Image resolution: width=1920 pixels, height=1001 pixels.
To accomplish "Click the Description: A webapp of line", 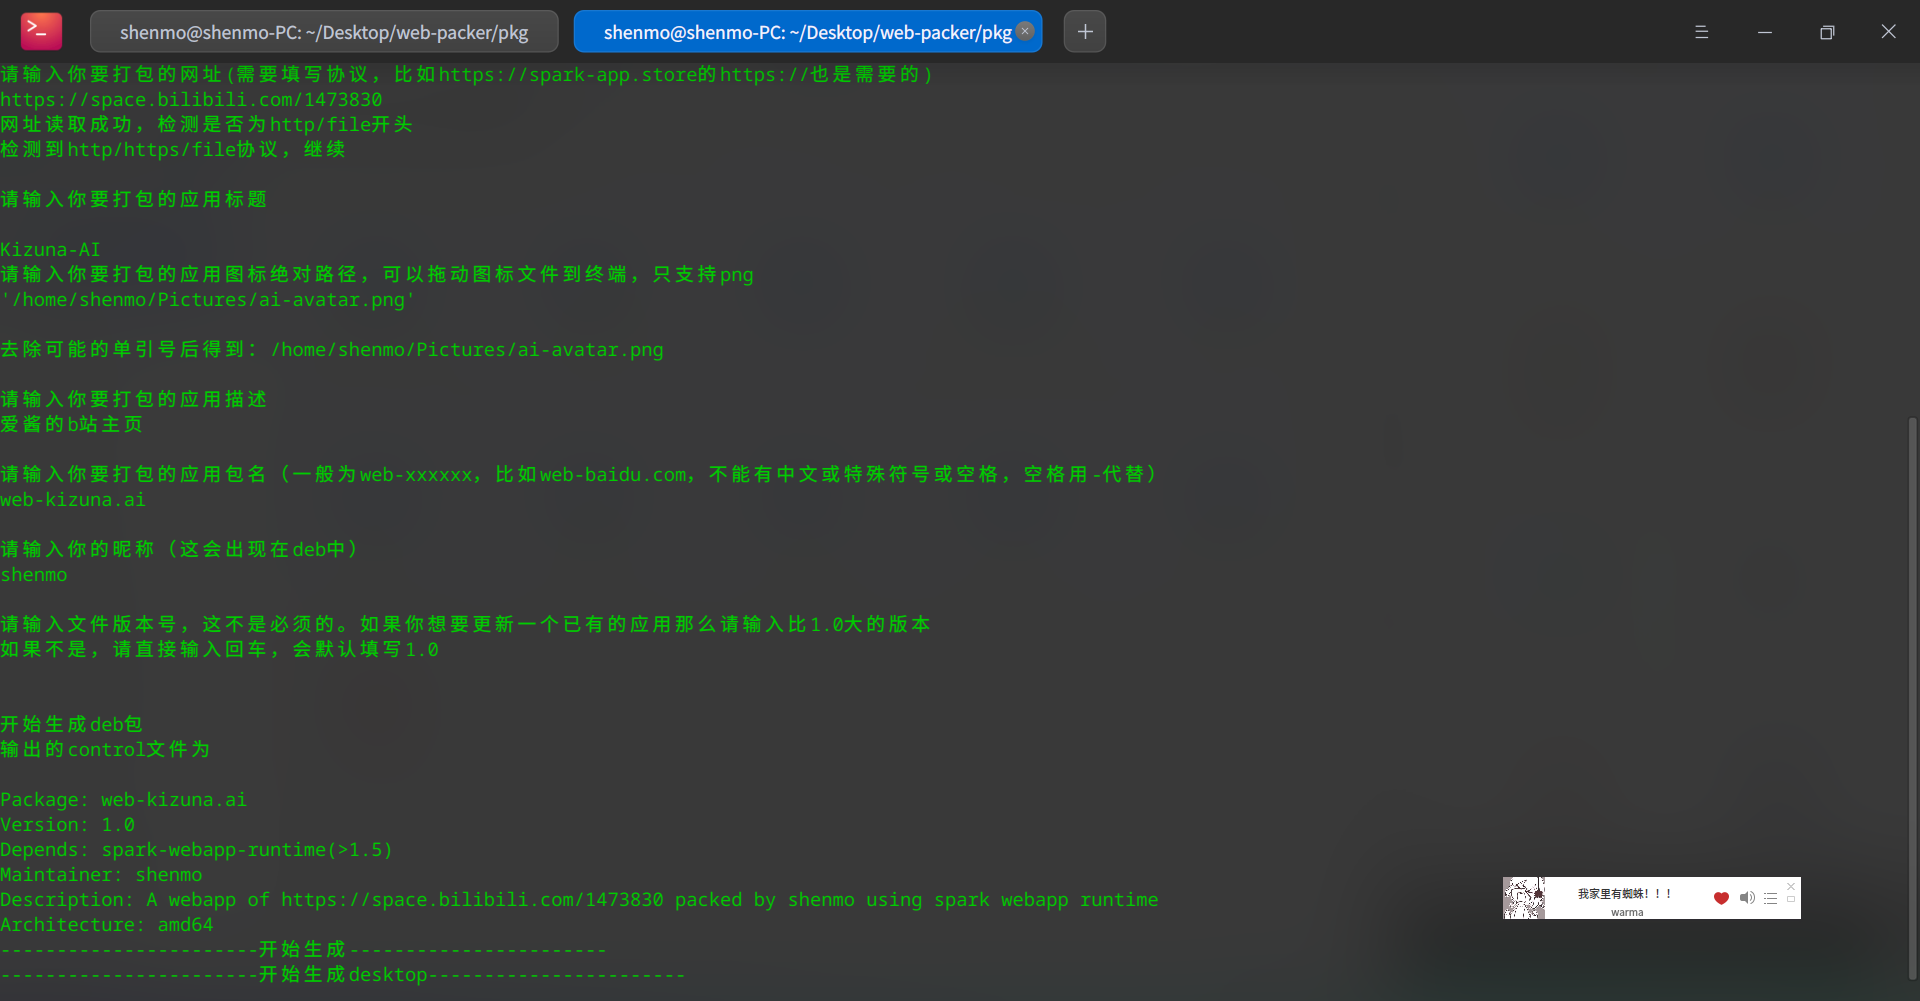I will [579, 899].
